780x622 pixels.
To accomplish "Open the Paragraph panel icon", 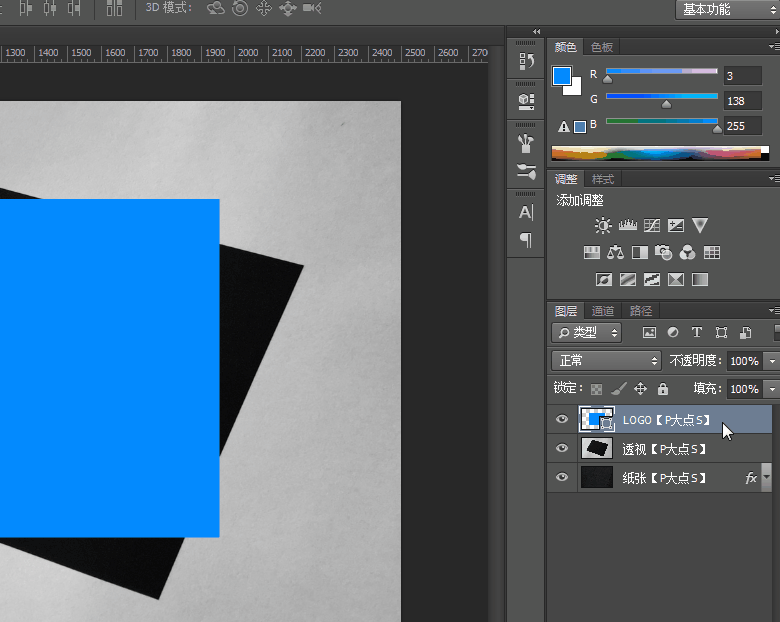I will pyautogui.click(x=526, y=240).
